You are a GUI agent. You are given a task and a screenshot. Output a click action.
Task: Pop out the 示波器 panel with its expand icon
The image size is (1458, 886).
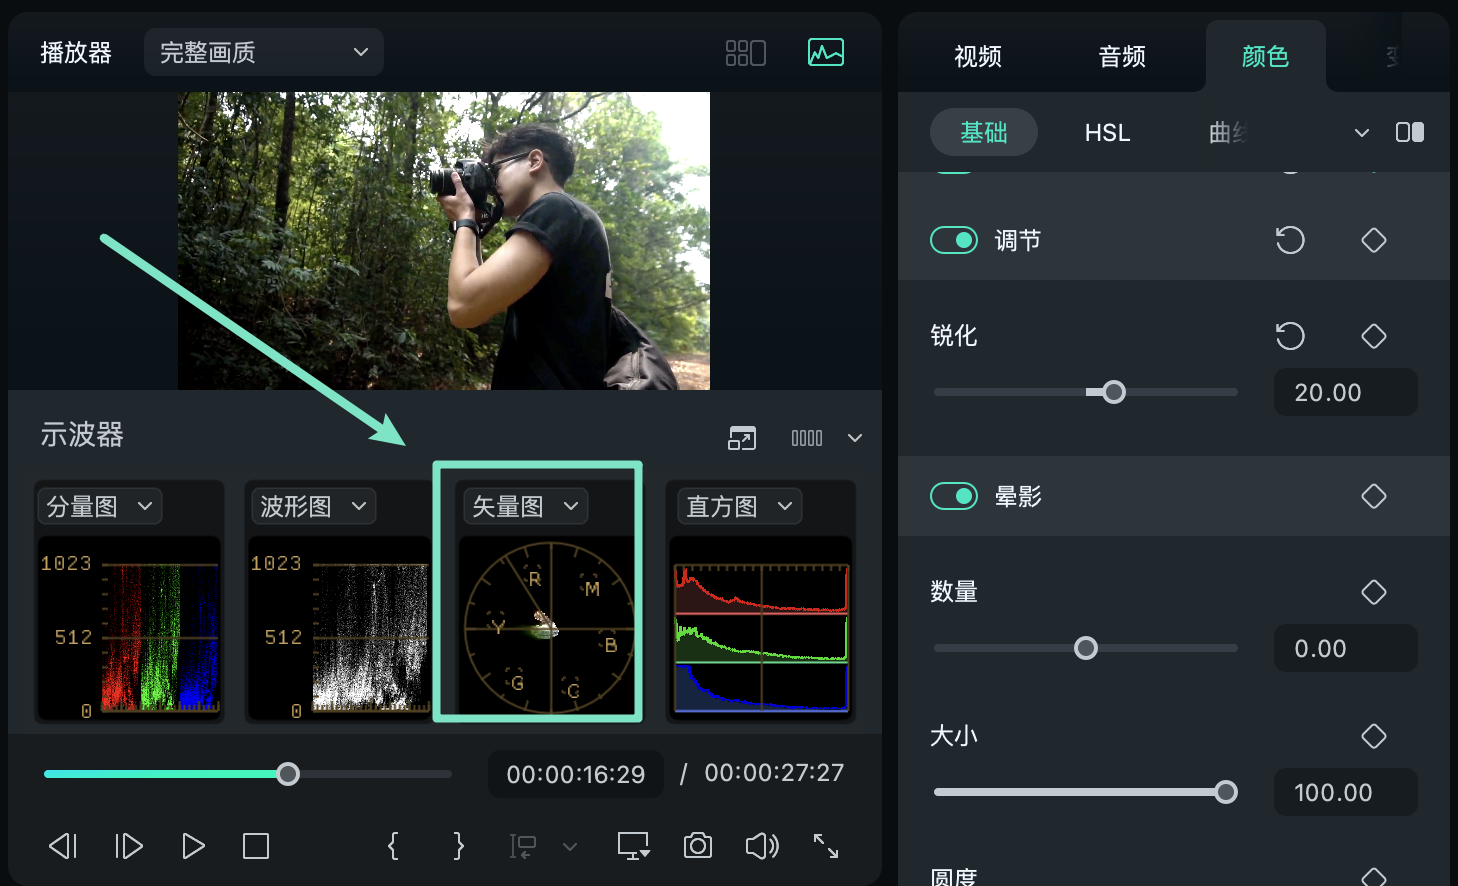tap(742, 437)
